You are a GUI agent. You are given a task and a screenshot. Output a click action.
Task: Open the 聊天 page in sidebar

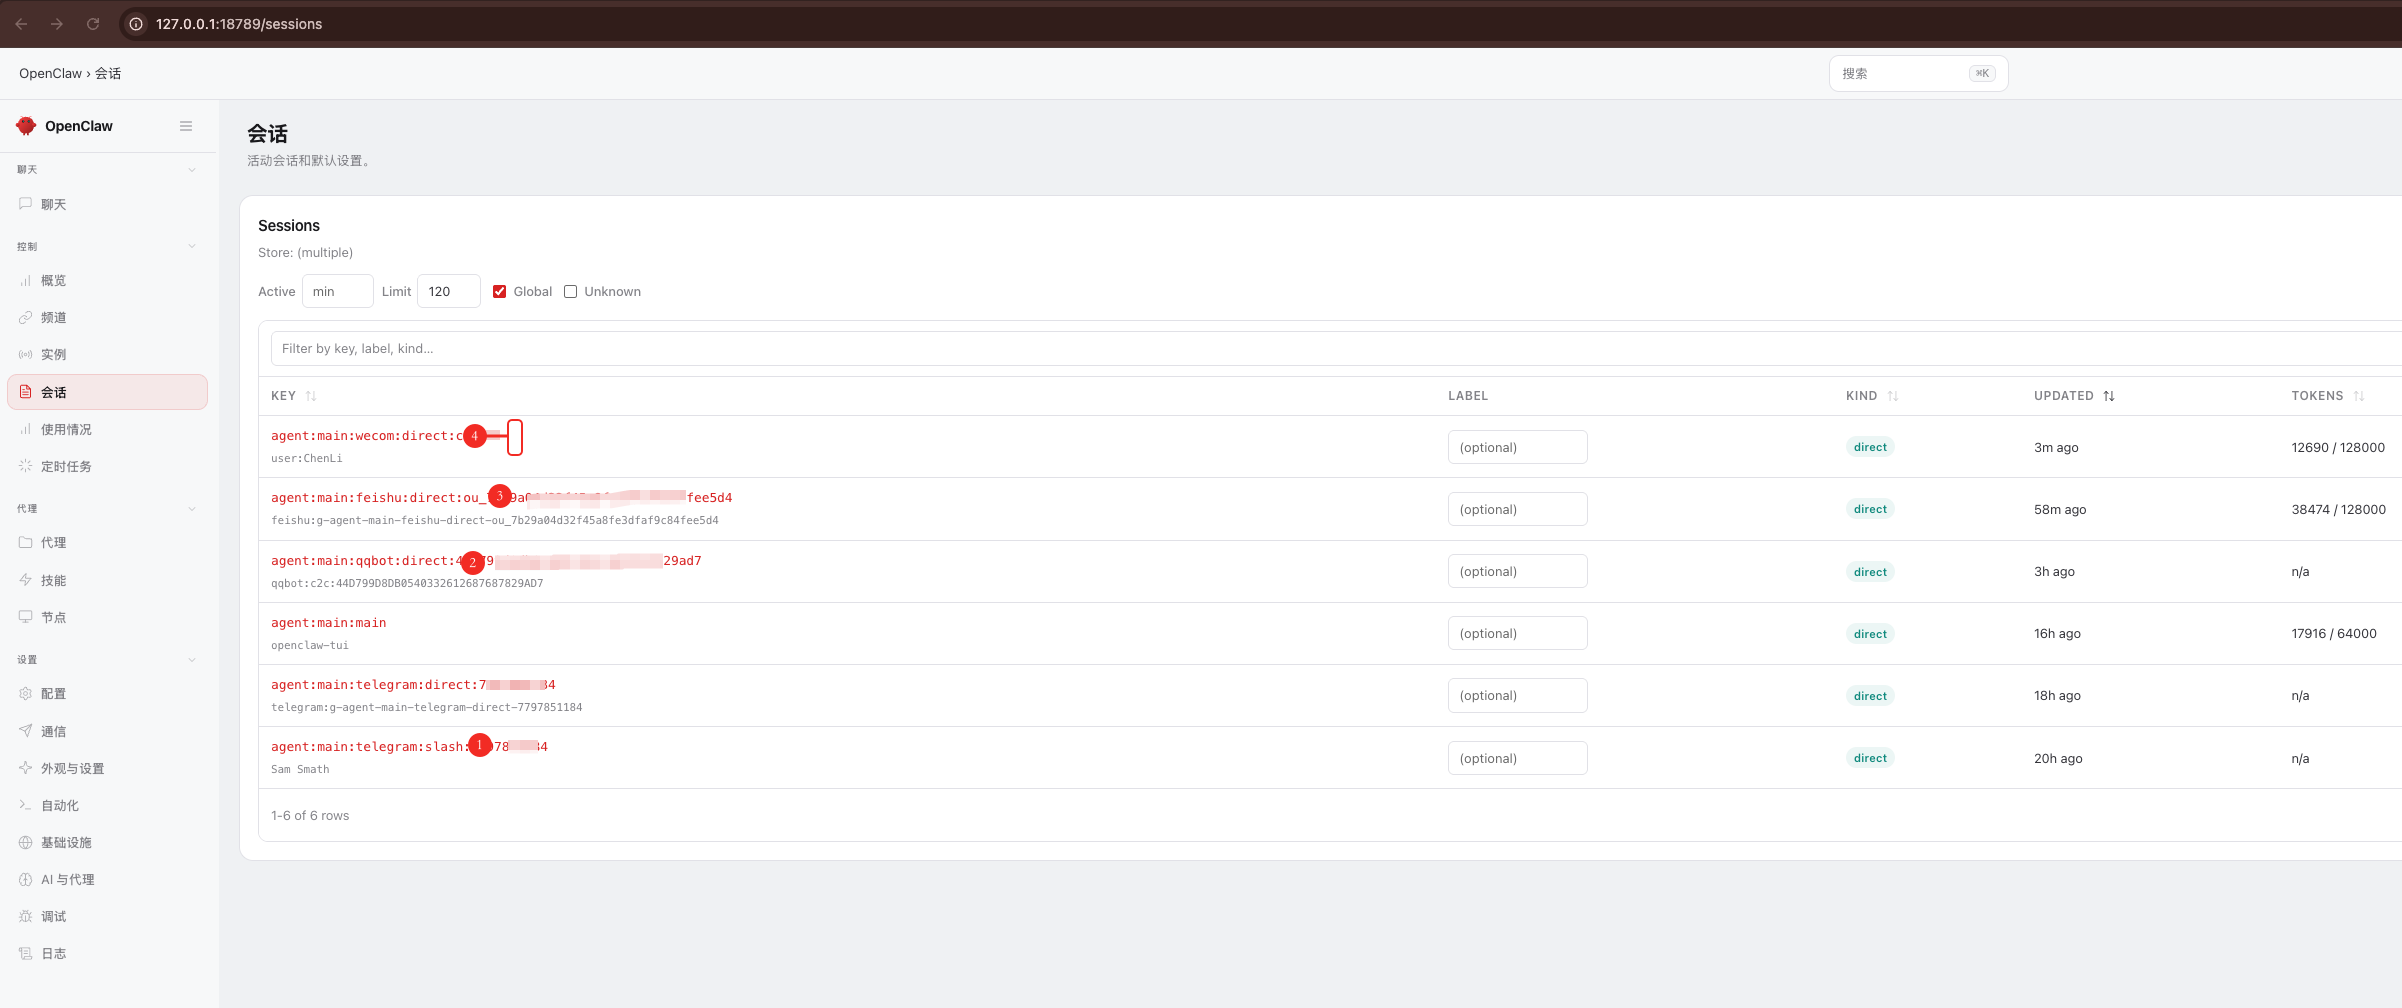[x=54, y=204]
